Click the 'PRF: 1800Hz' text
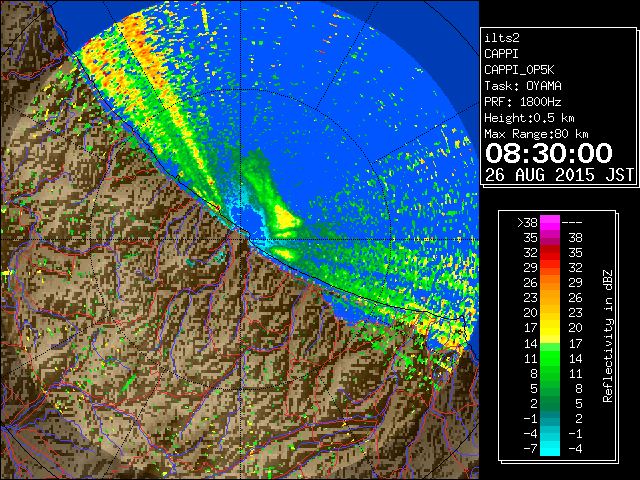Image resolution: width=640 pixels, height=480 pixels. tap(522, 102)
